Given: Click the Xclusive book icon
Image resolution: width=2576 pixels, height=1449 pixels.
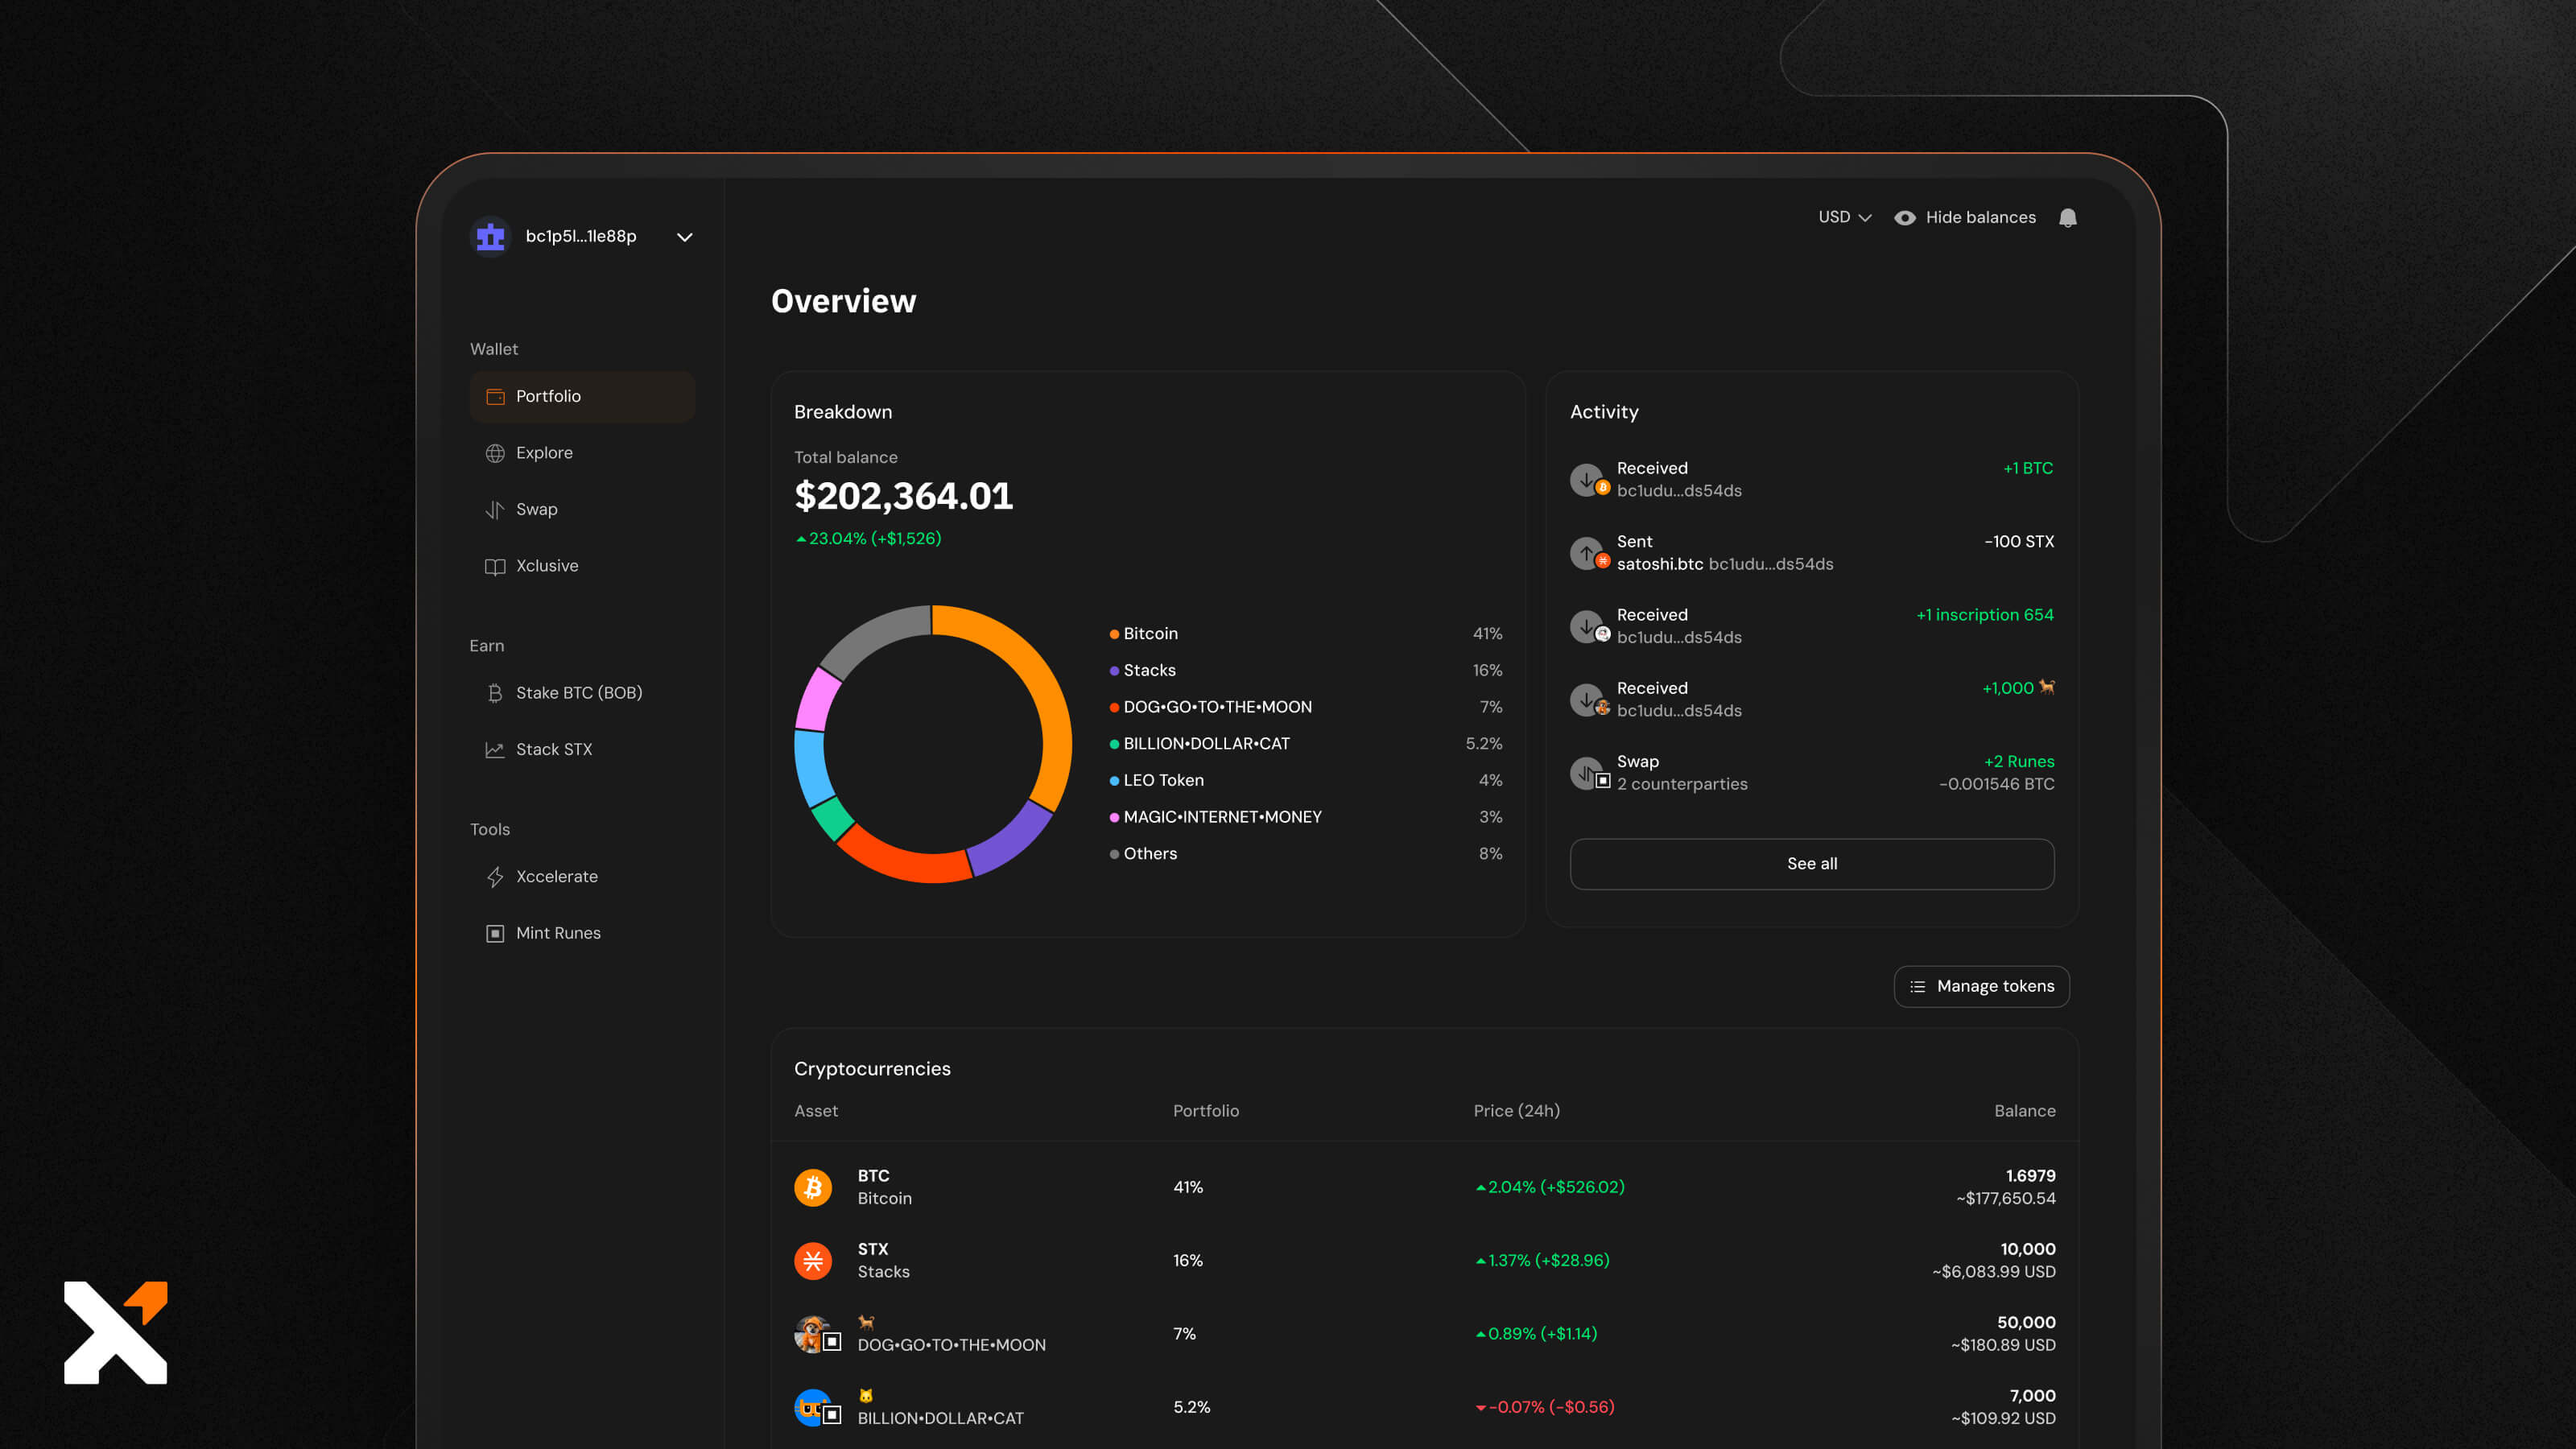Looking at the screenshot, I should tap(495, 567).
